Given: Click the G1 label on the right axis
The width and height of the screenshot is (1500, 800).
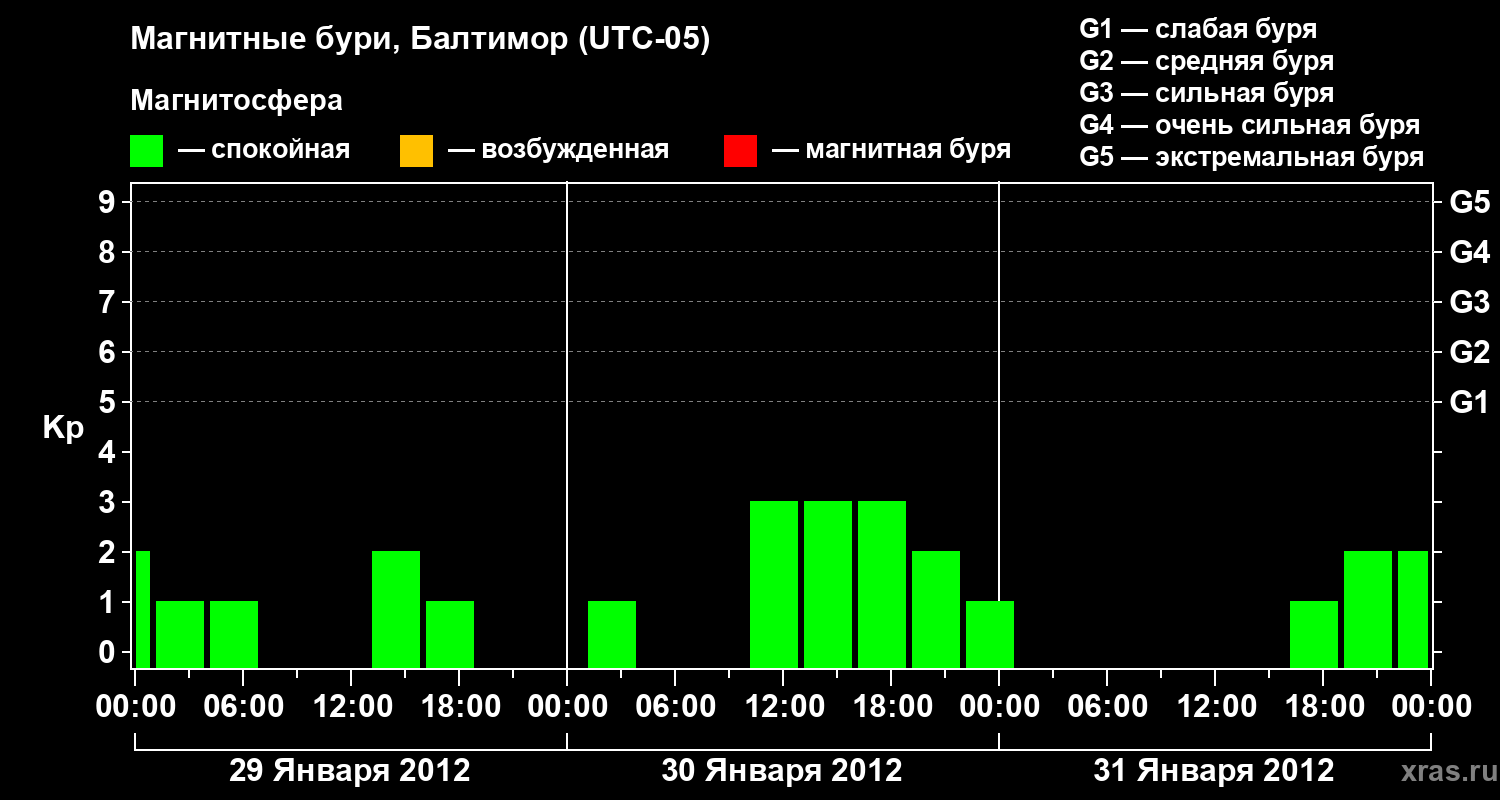Looking at the screenshot, I should [x=1470, y=402].
